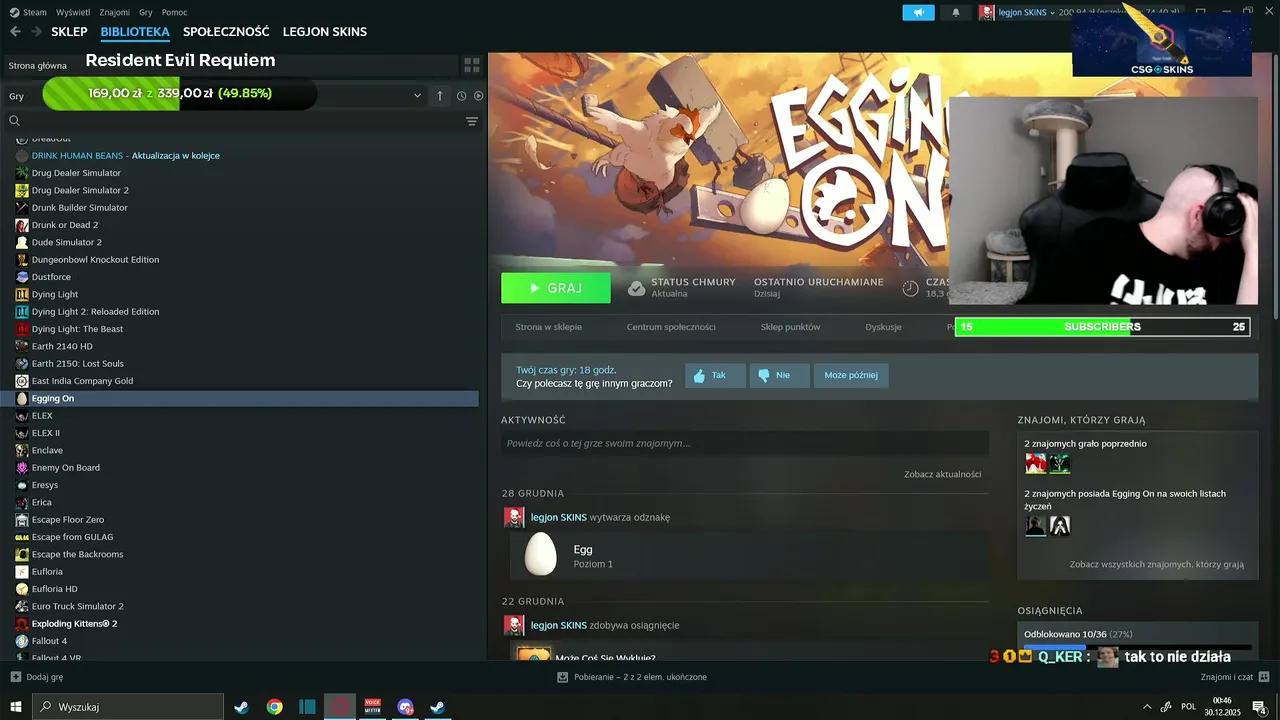
Task: Click the Powiedz coś o tej grze field
Action: [745, 444]
